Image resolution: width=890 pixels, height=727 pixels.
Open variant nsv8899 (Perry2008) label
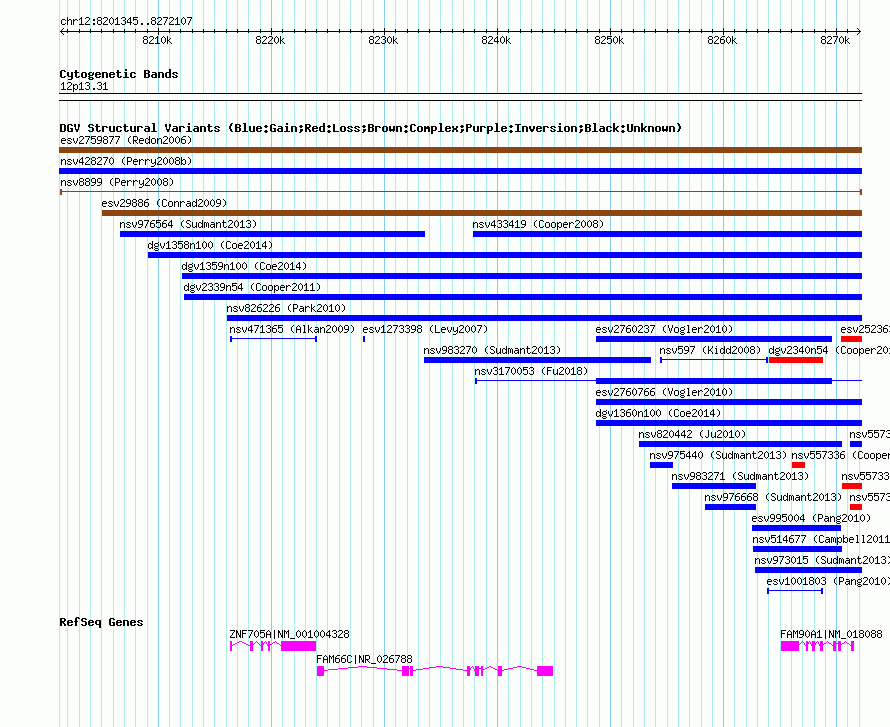[x=117, y=182]
